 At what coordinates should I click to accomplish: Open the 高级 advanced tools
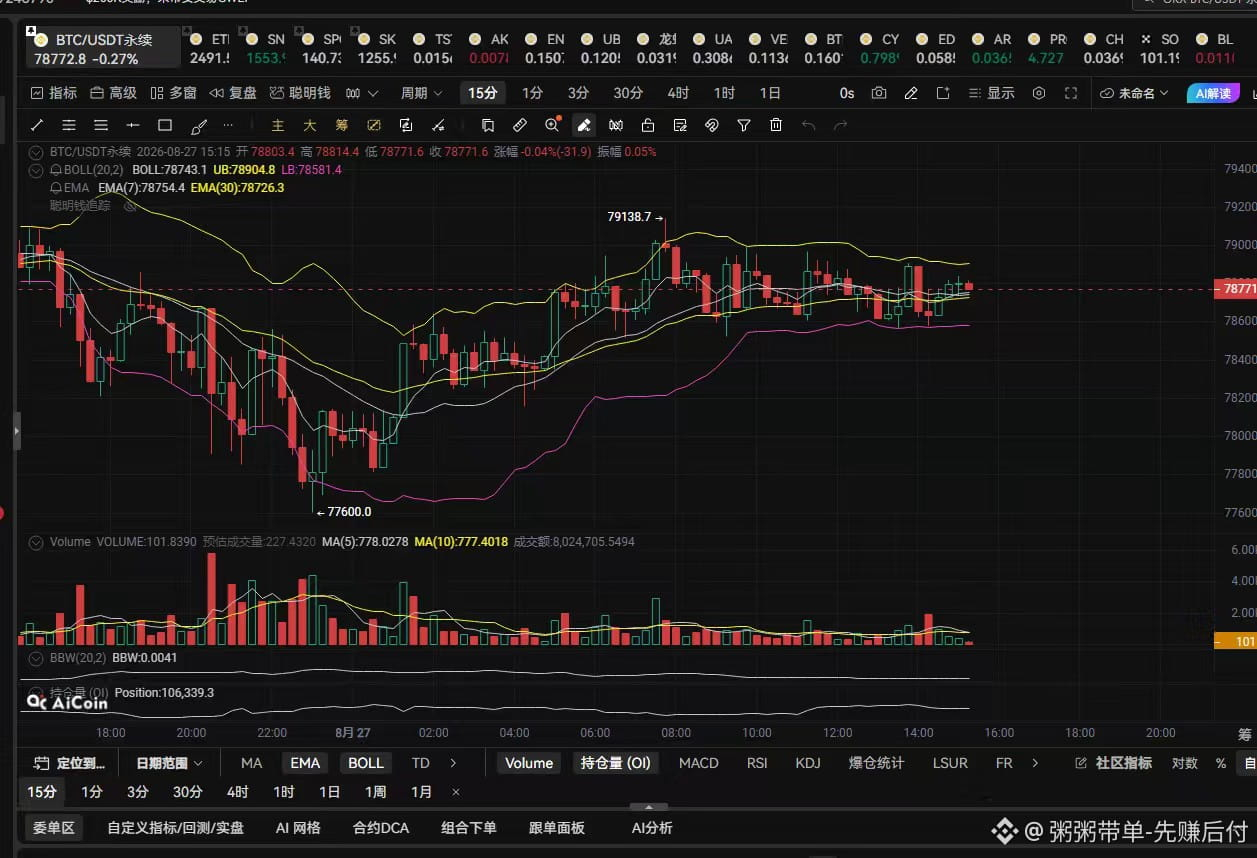[x=113, y=93]
